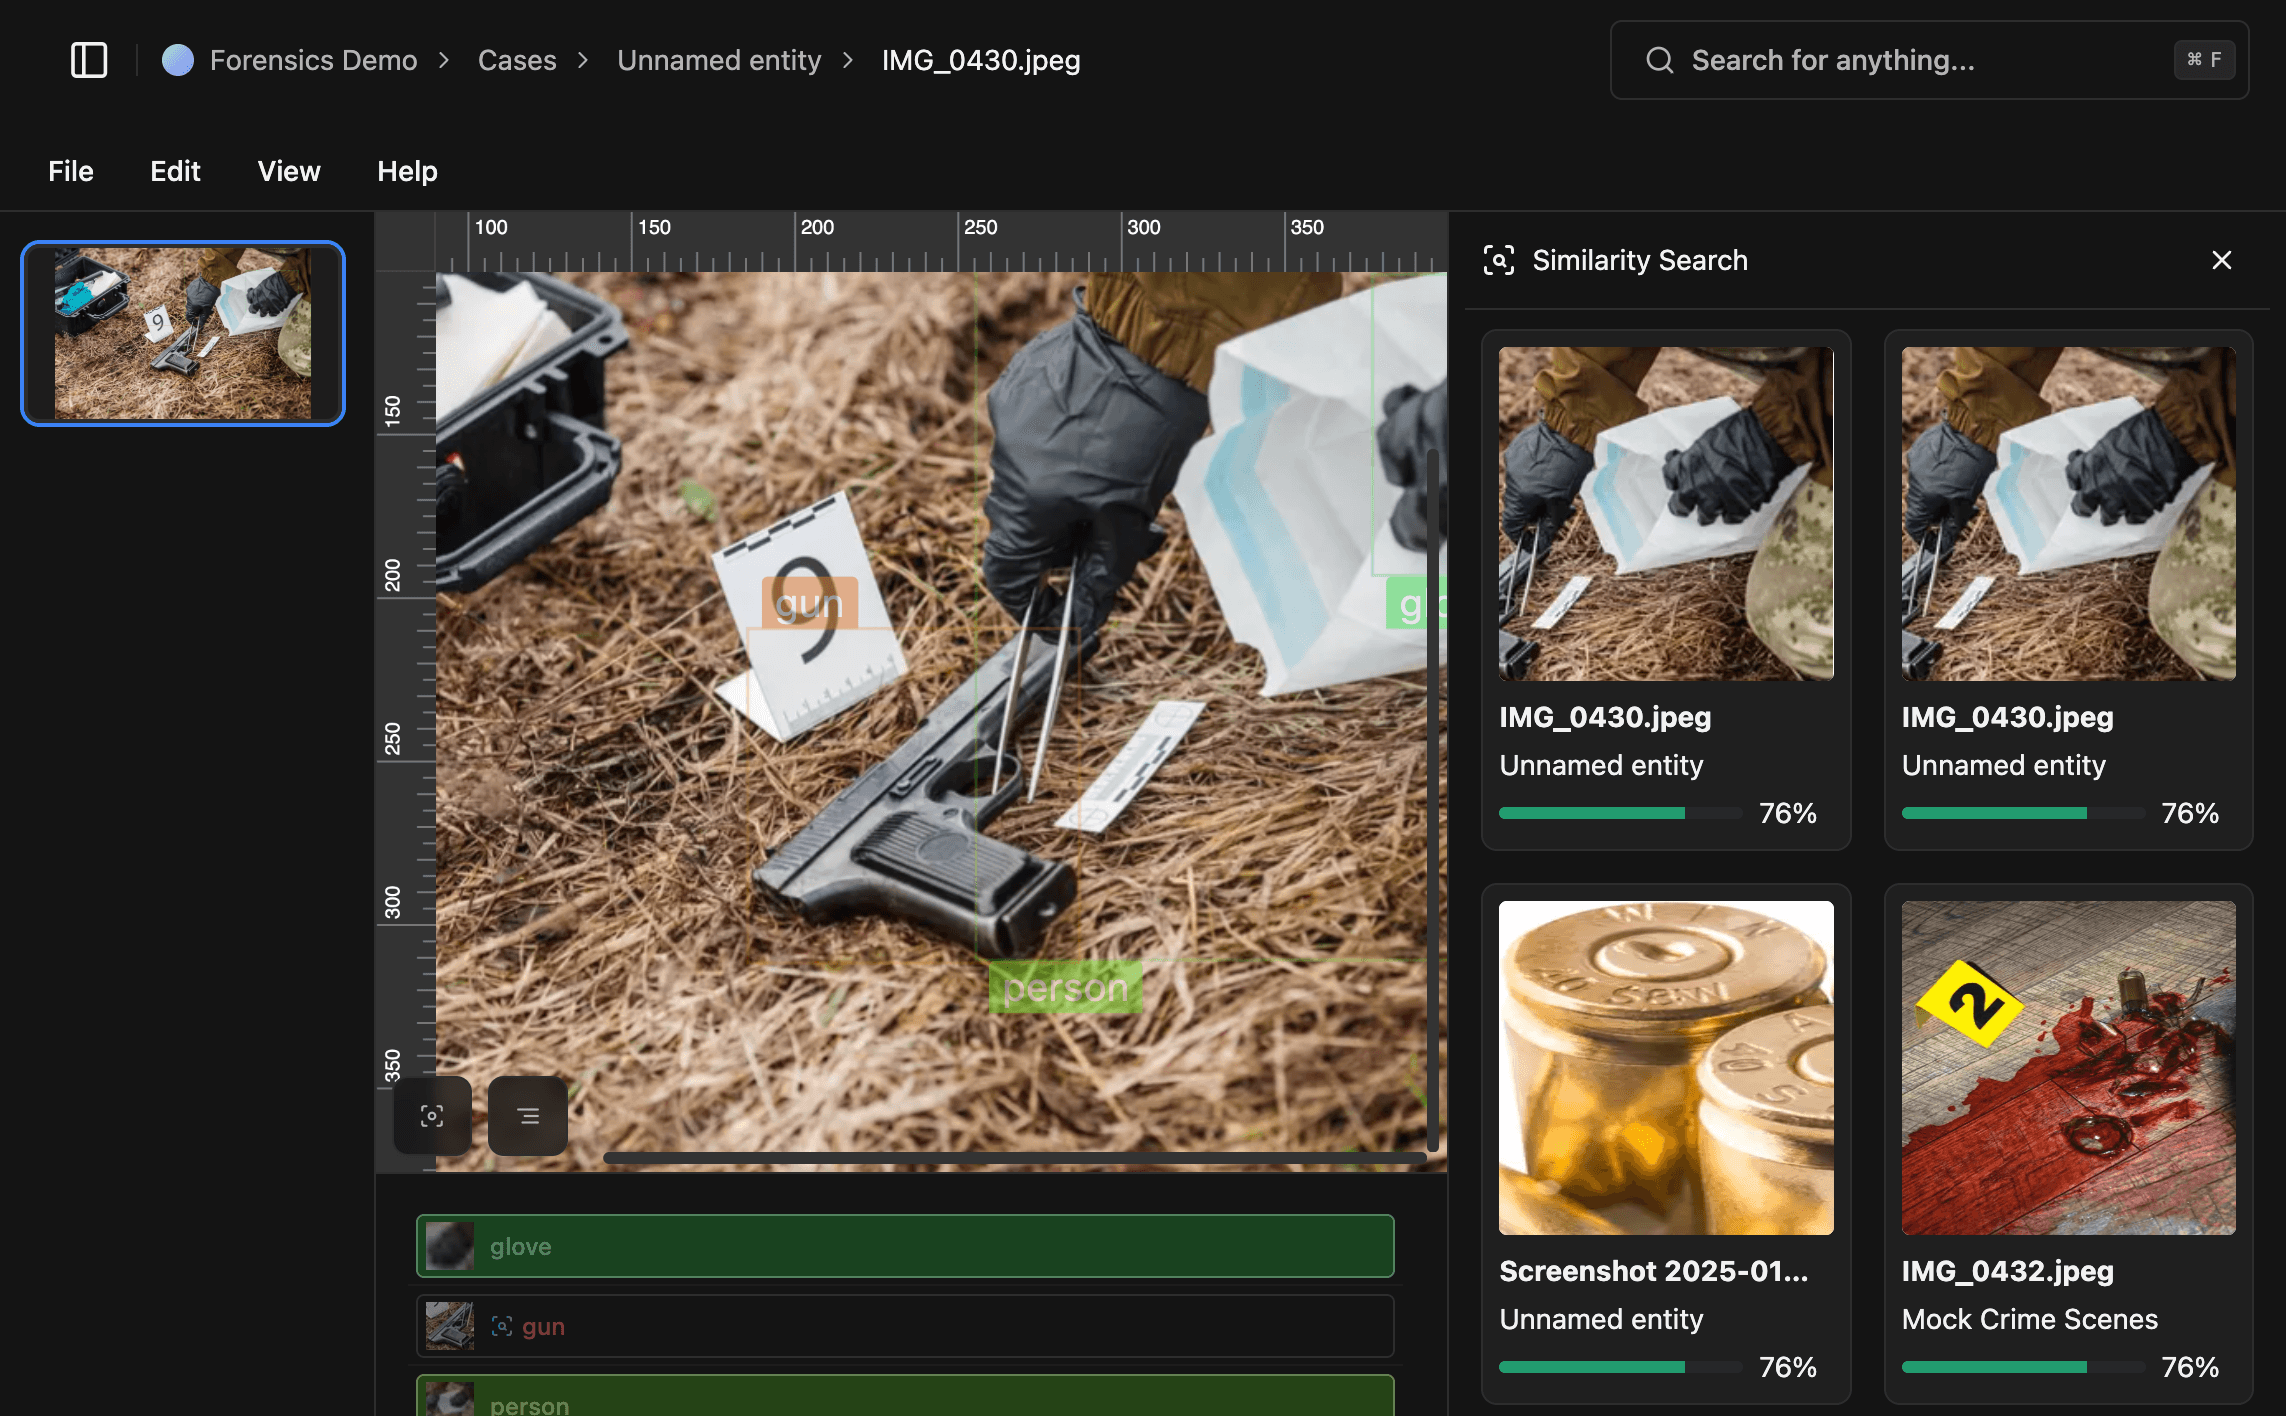Open the list menu button on canvas
This screenshot has width=2286, height=1416.
coord(528,1116)
